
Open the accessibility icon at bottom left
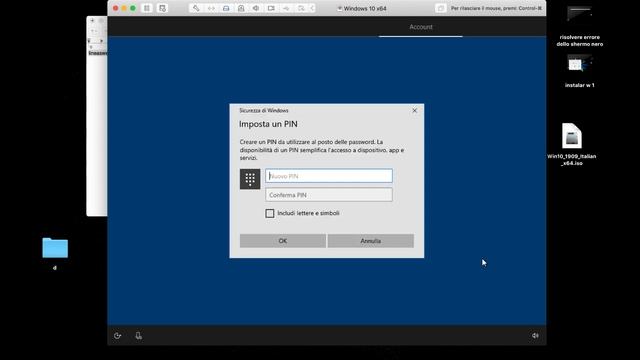point(118,336)
